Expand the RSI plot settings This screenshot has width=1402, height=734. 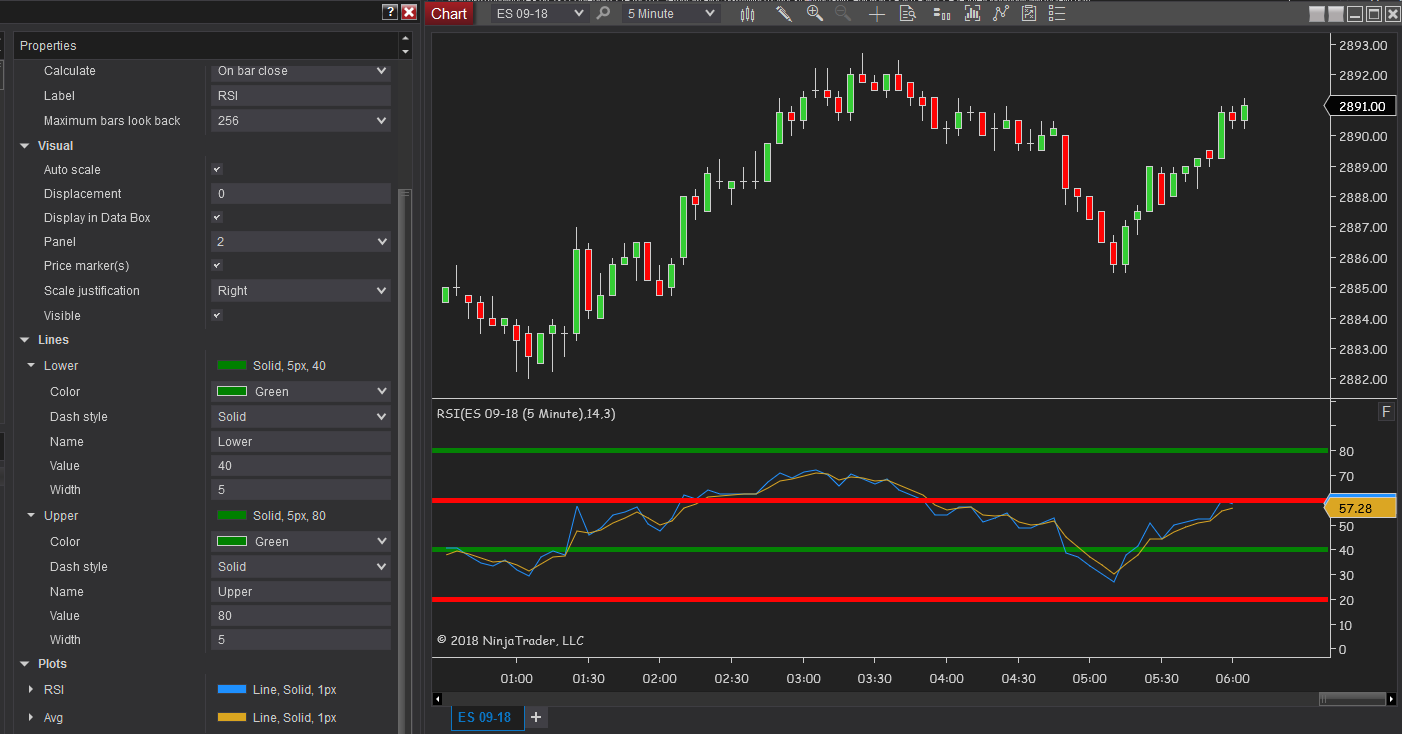tap(31, 690)
